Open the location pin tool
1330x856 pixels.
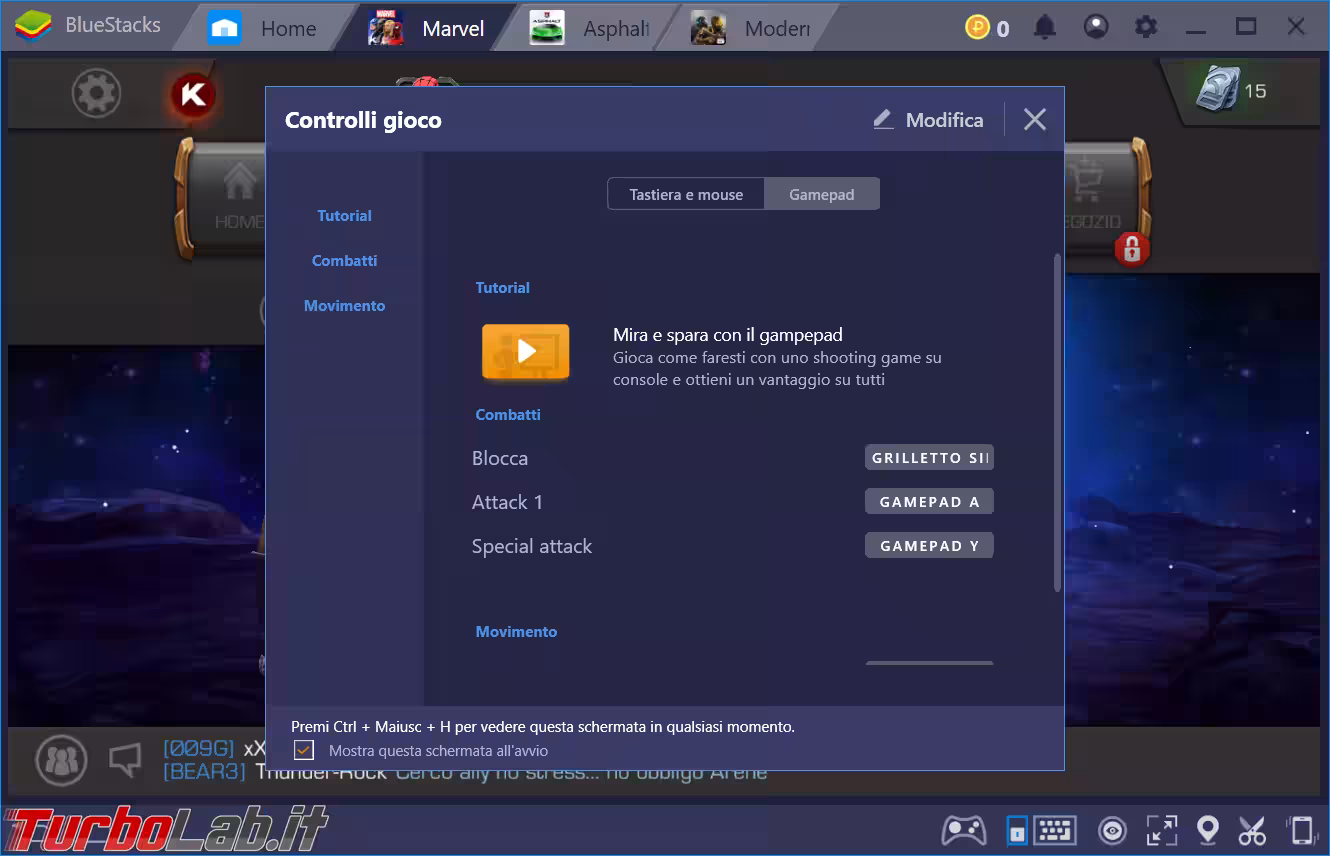pyautogui.click(x=1208, y=830)
